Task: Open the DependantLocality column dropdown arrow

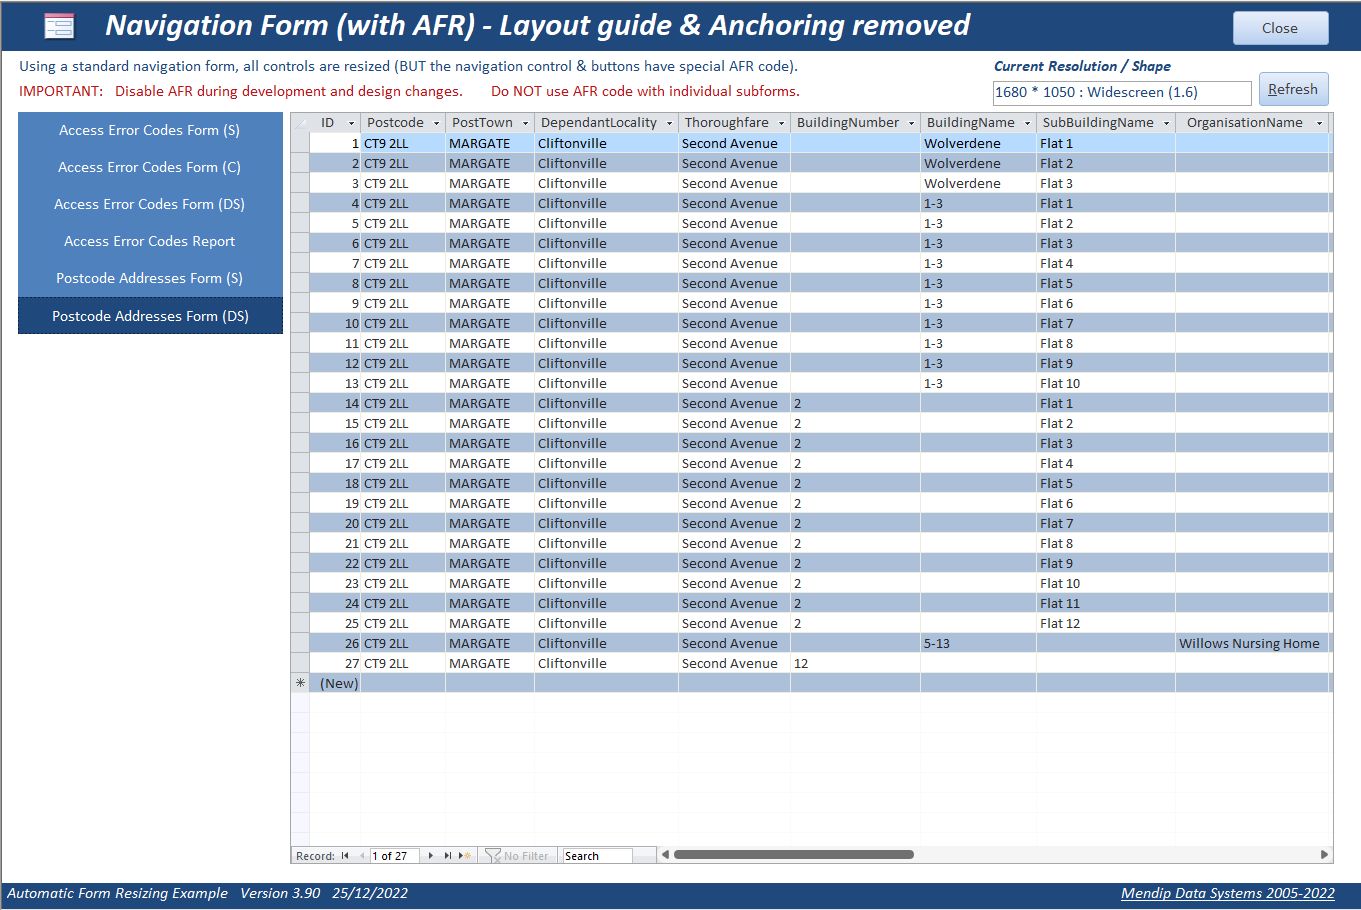Action: pos(669,123)
